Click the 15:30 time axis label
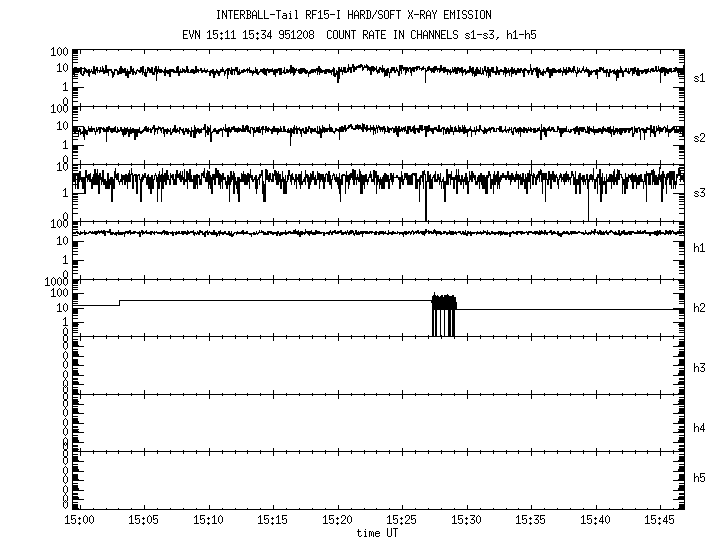Image resolution: width=720 pixels, height=550 pixels. [x=466, y=520]
